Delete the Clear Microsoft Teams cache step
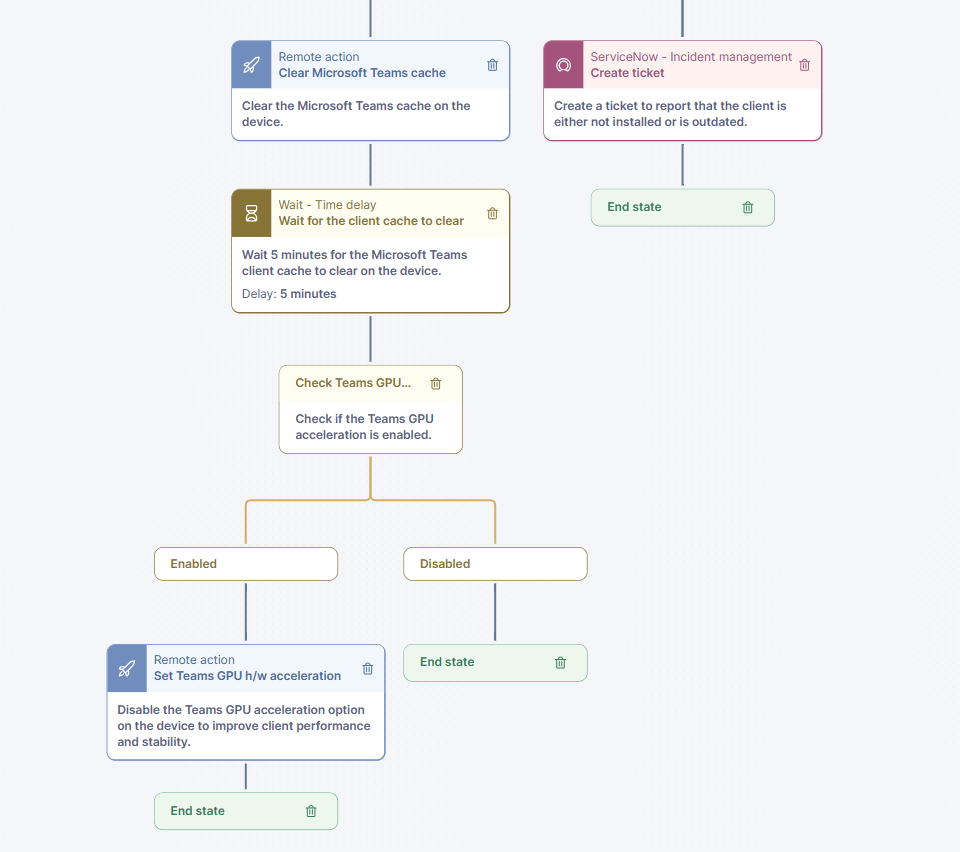The height and width of the screenshot is (852, 960). [492, 65]
